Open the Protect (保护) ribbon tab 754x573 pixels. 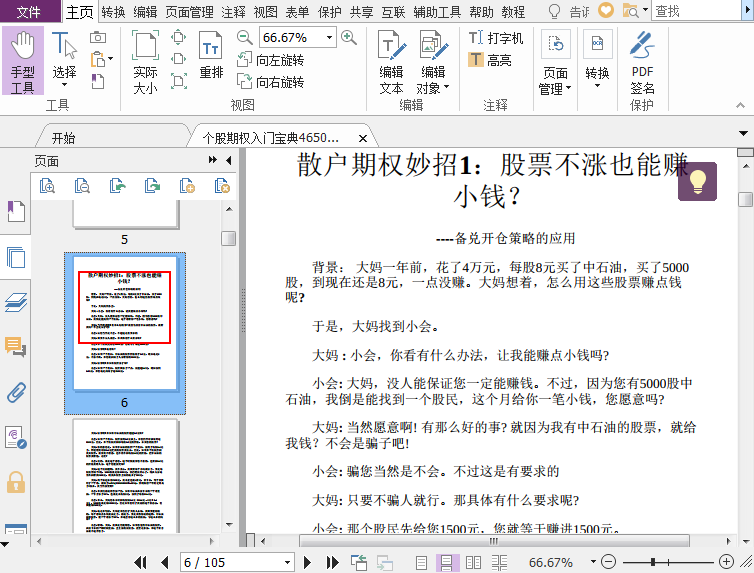[x=329, y=12]
